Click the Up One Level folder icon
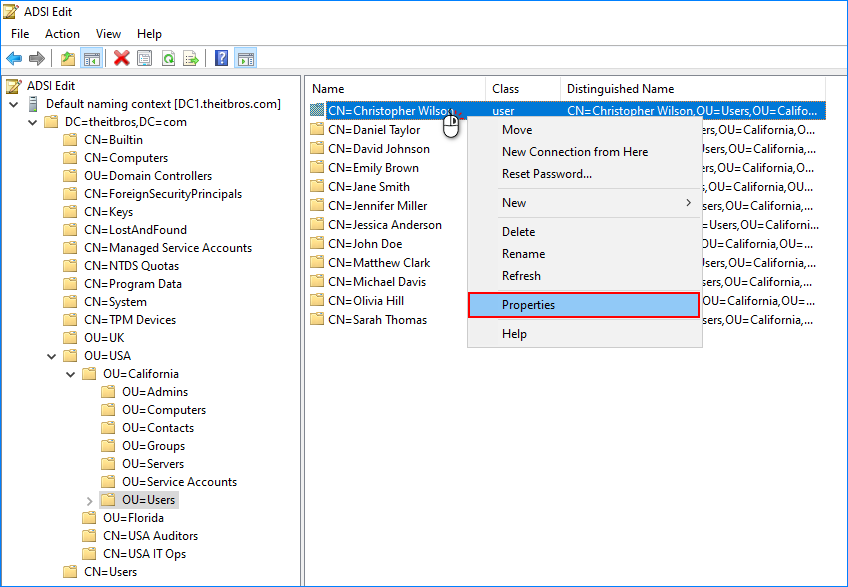Viewport: 848px width, 587px height. [68, 58]
